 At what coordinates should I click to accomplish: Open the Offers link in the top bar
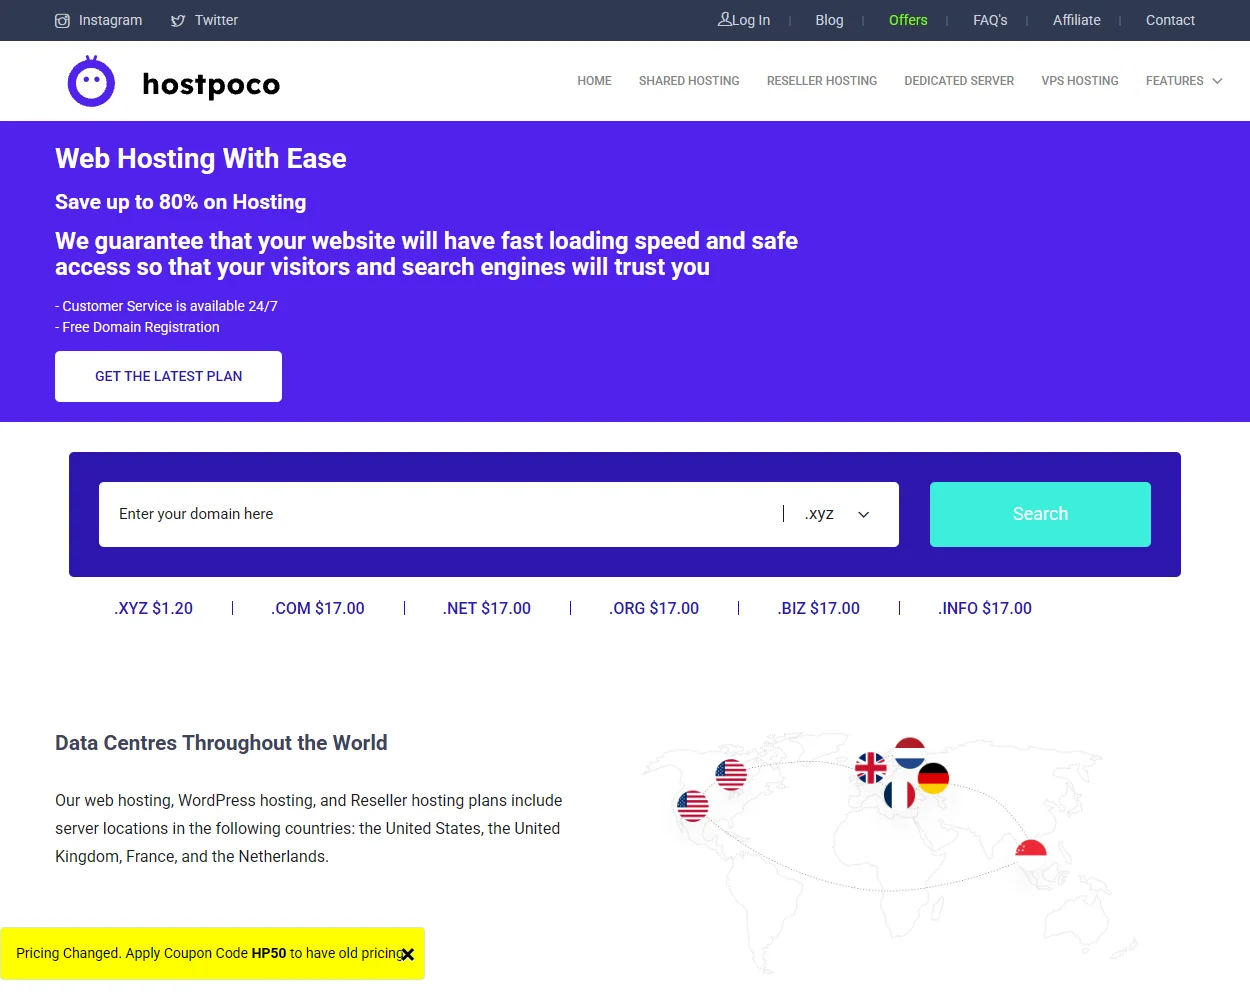click(x=908, y=20)
